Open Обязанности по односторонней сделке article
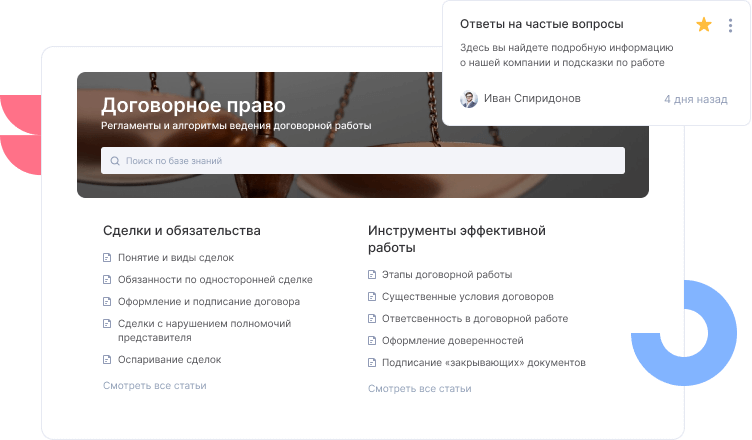Viewport: 752px width, 440px height. [214, 280]
